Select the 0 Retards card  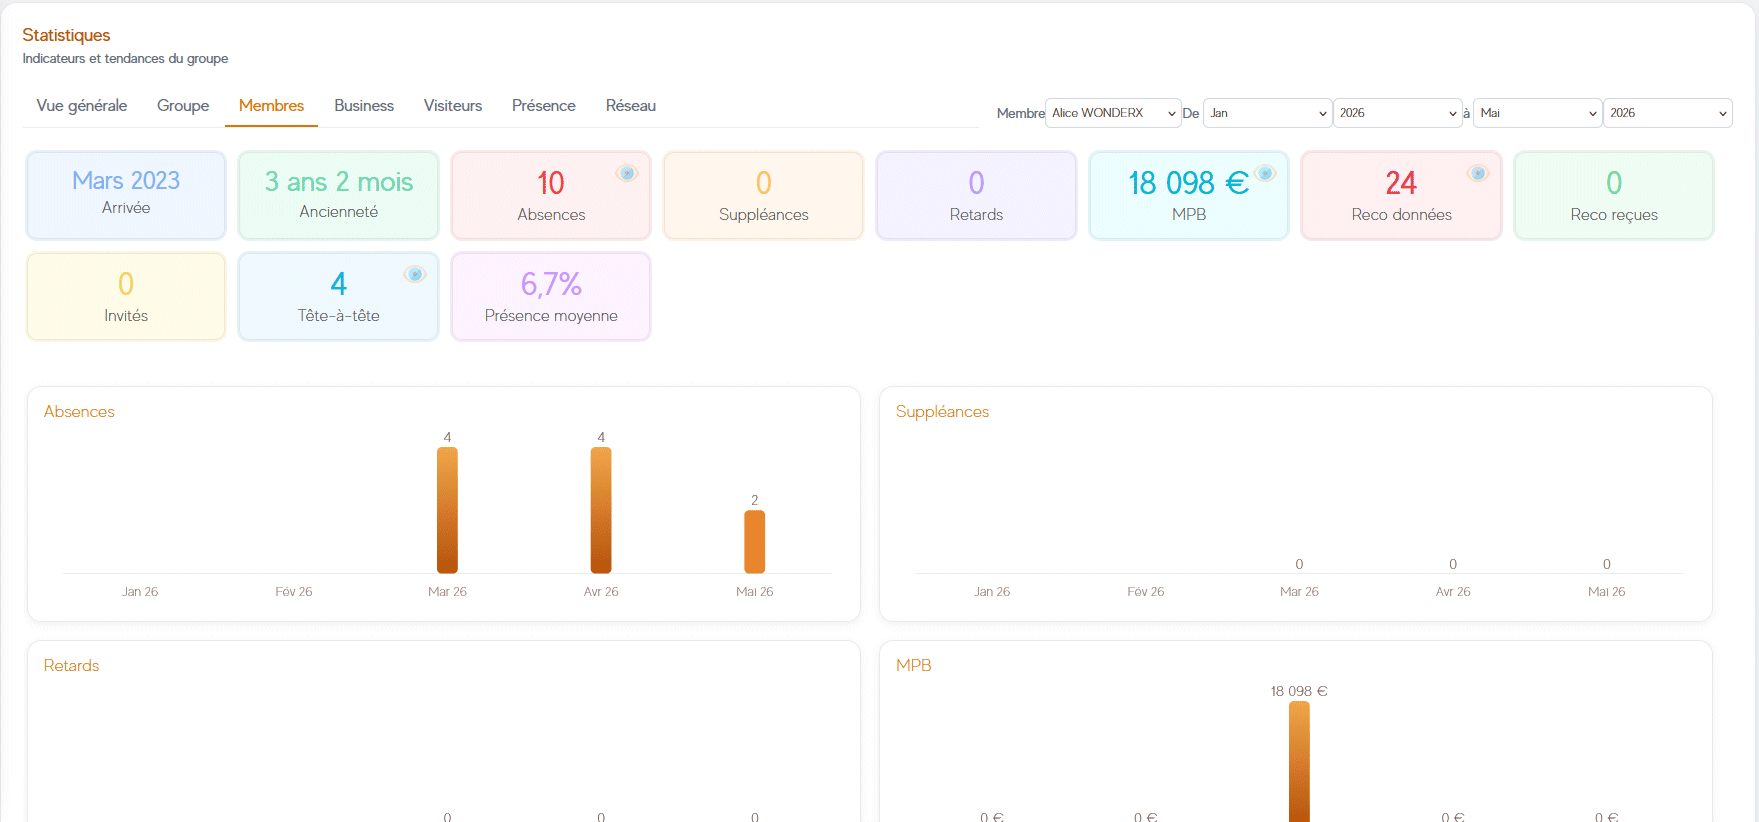click(x=976, y=195)
